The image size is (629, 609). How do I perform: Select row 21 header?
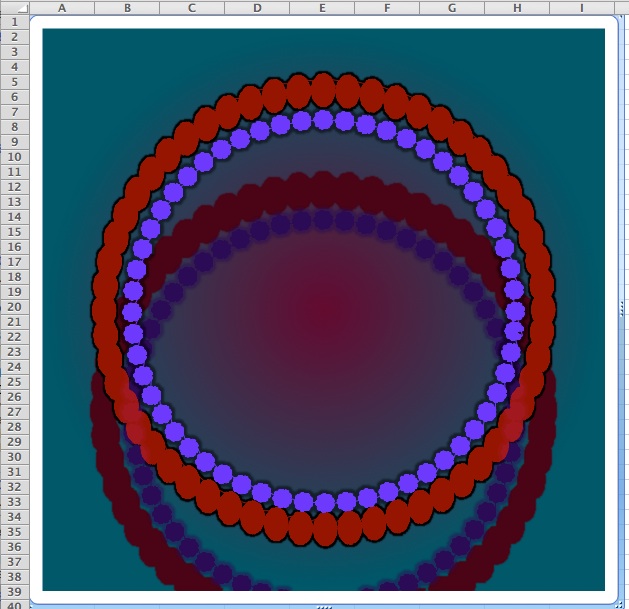pos(14,322)
